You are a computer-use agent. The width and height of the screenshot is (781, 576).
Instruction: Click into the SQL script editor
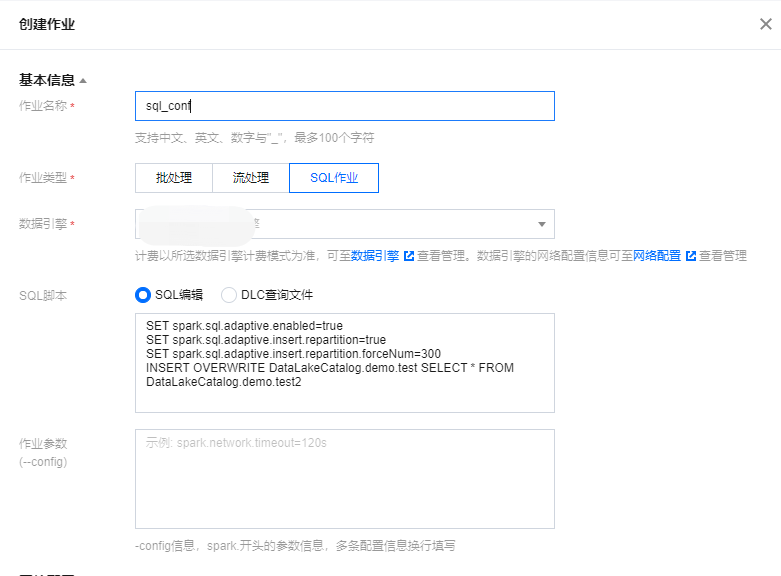coord(345,363)
